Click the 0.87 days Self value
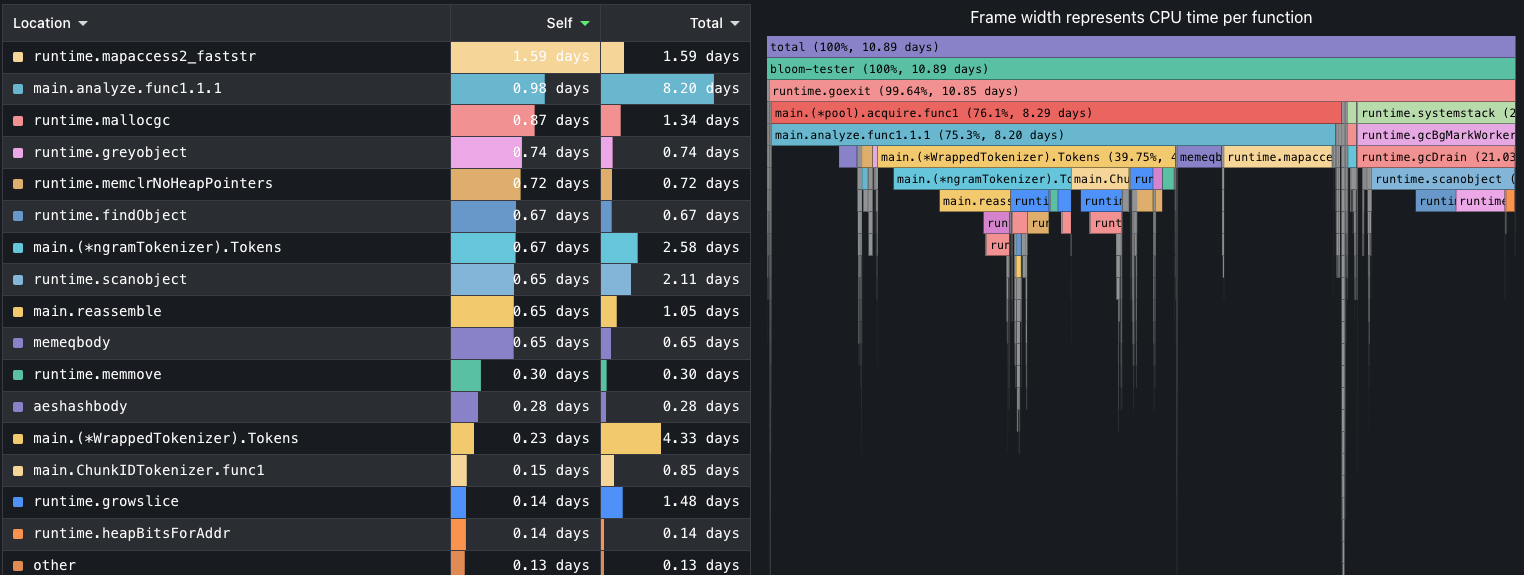 tap(551, 121)
